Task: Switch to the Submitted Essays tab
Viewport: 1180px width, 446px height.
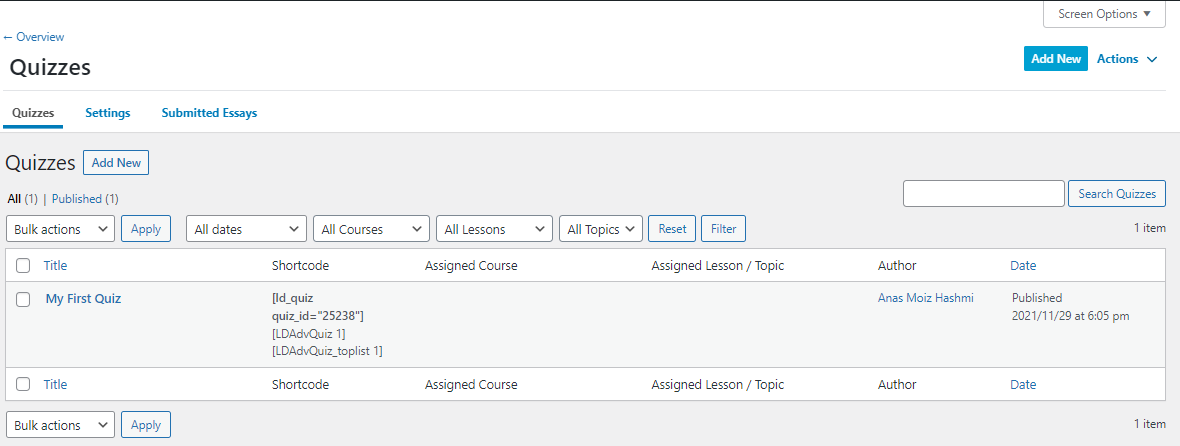Action: coord(209,113)
